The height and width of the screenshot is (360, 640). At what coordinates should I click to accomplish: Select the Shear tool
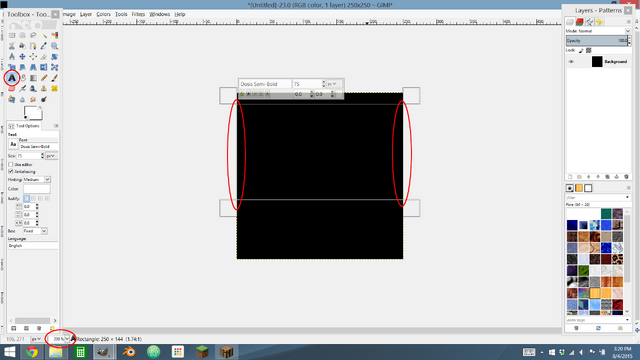pyautogui.click(x=22, y=67)
